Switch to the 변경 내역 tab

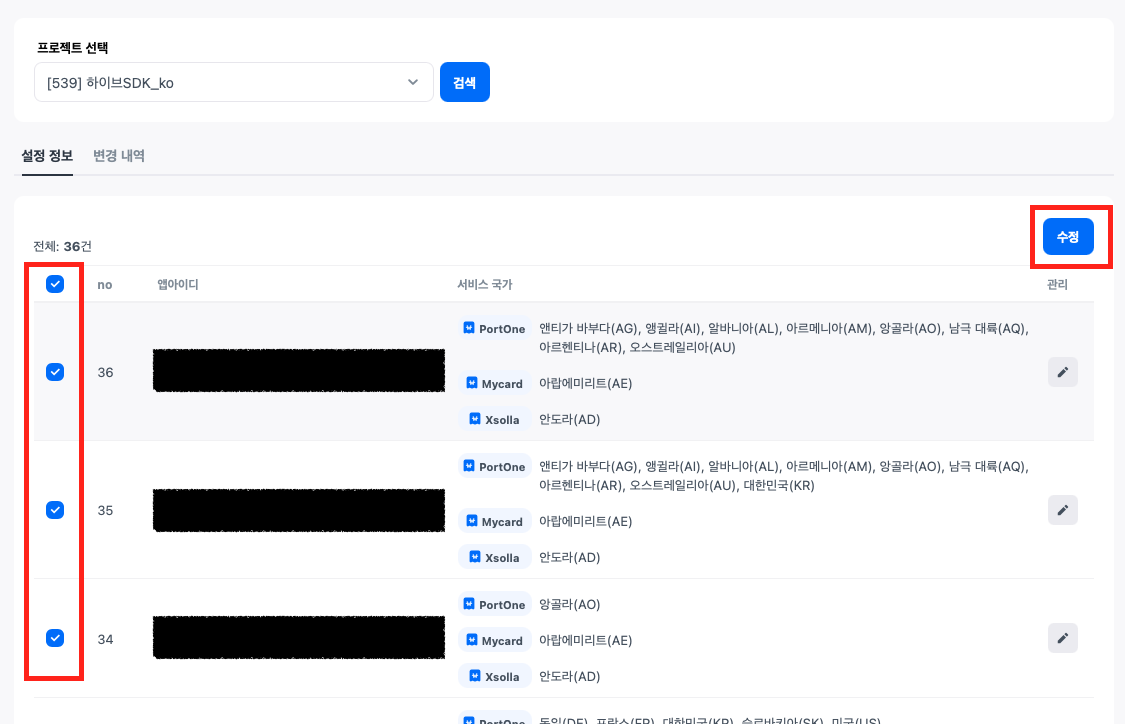(119, 156)
